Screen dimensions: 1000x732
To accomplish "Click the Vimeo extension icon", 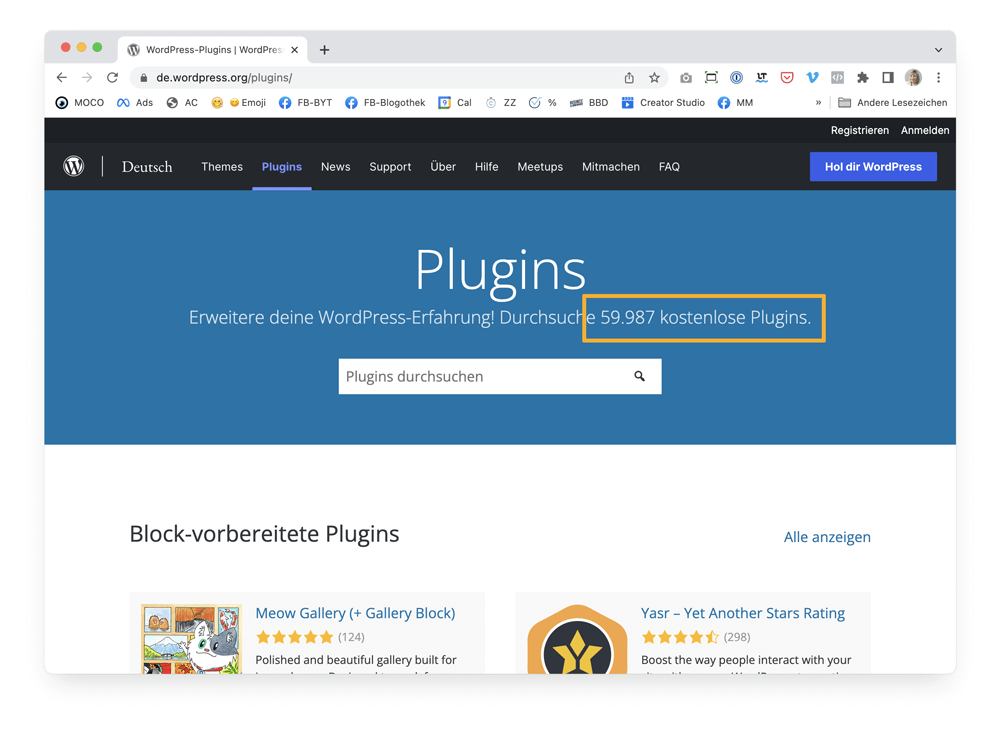I will click(x=812, y=78).
